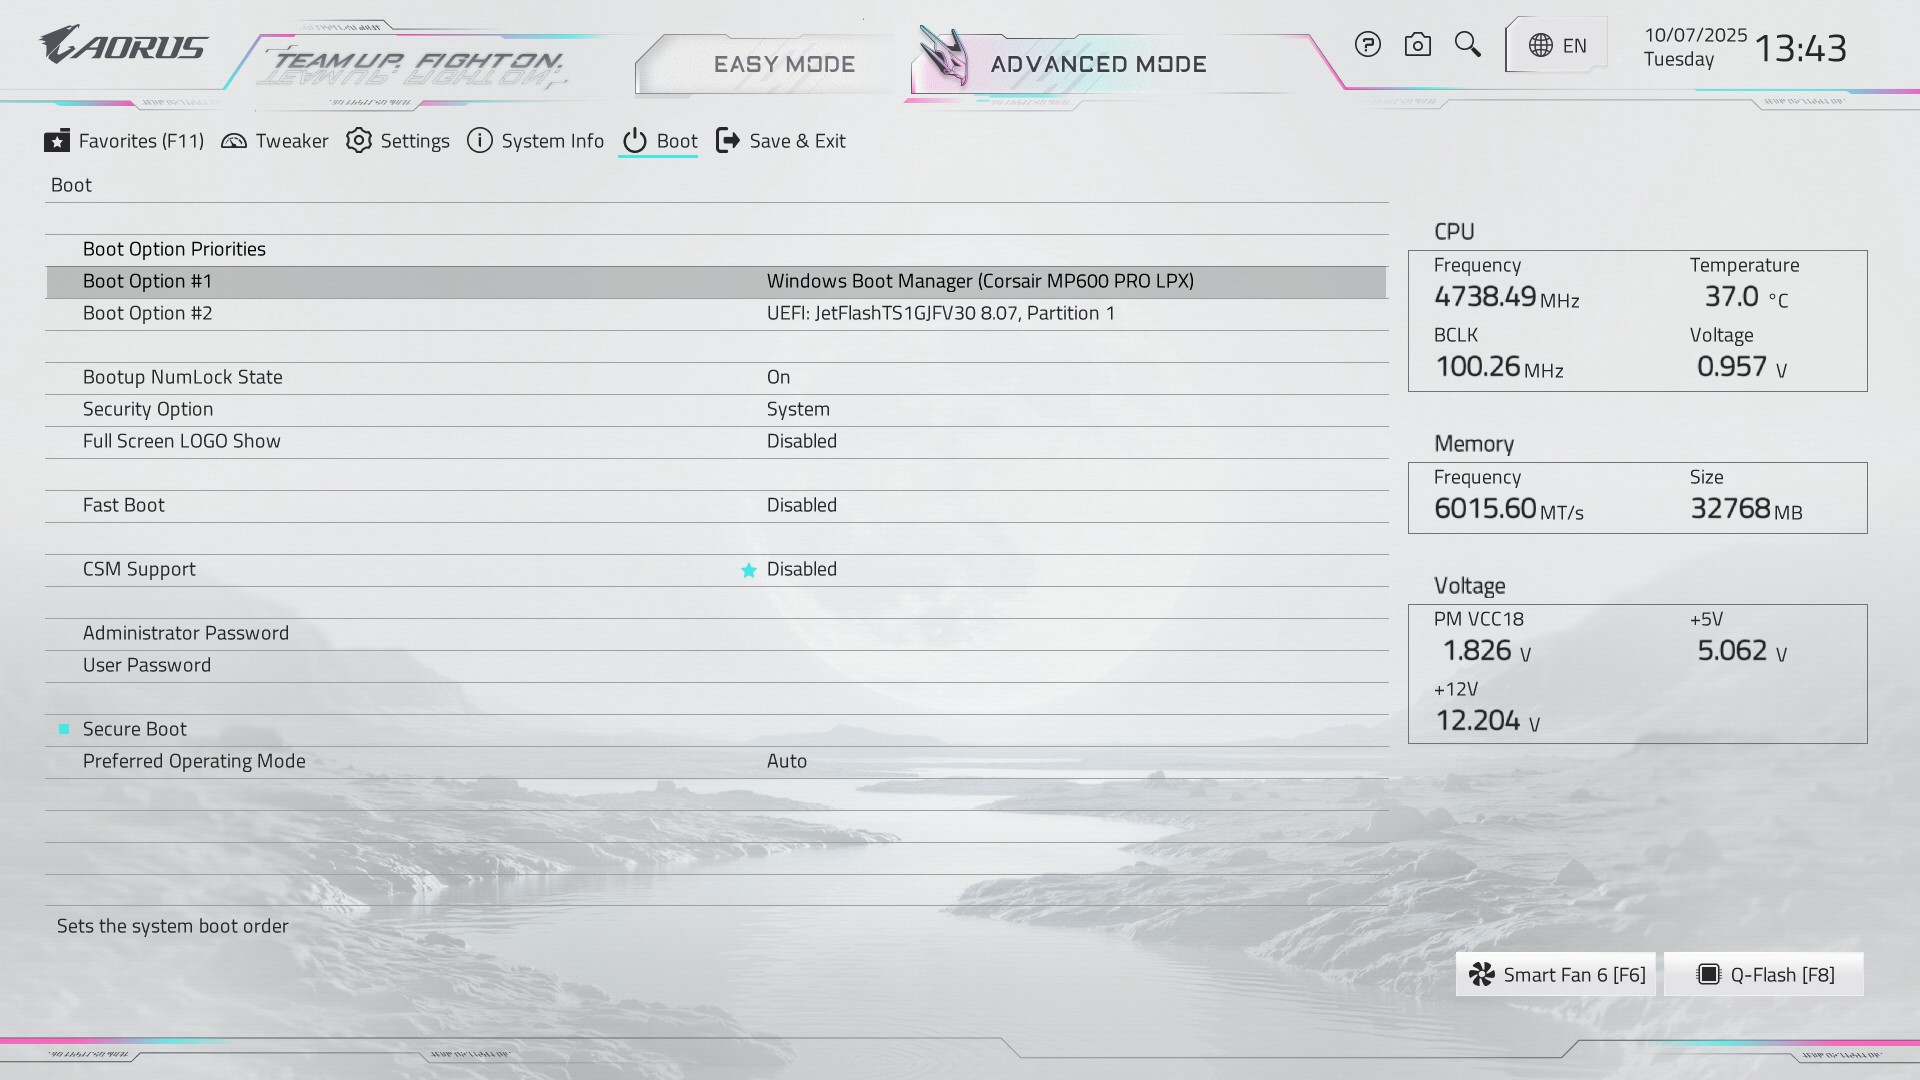1920x1080 pixels.
Task: Click the System Info circle icon
Action: [x=480, y=141]
